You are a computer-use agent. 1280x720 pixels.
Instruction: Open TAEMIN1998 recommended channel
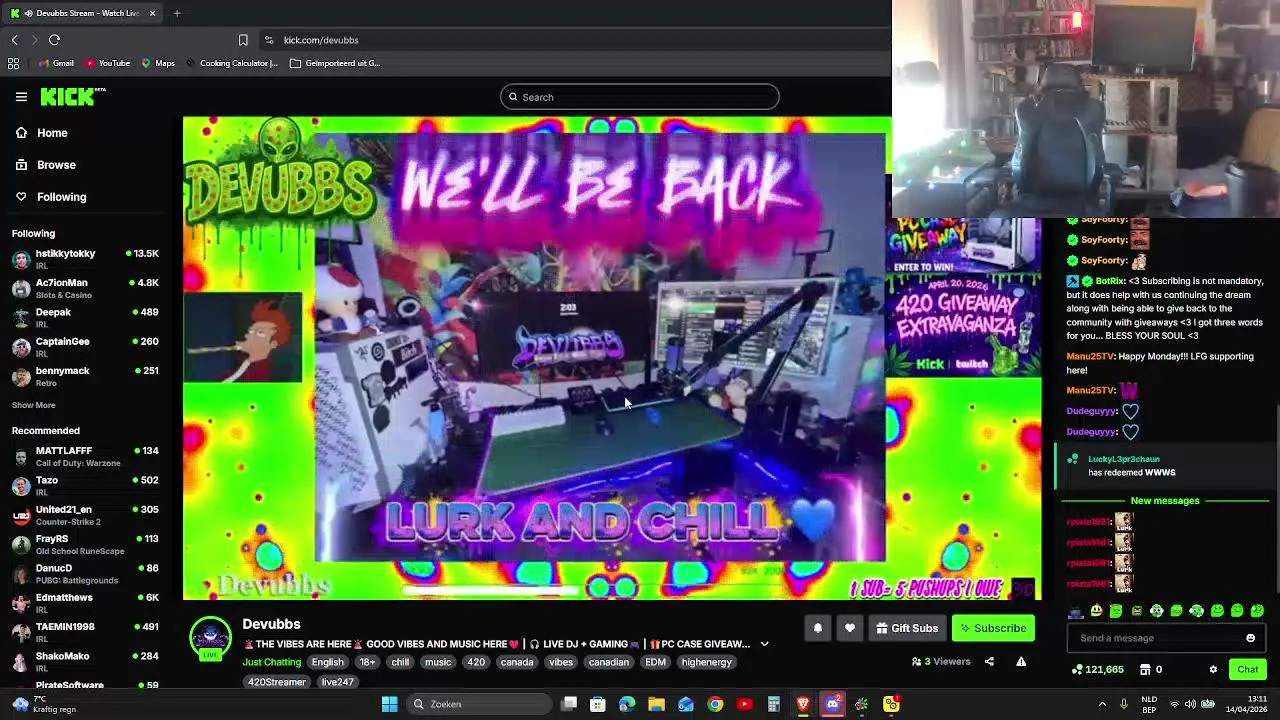click(87, 632)
